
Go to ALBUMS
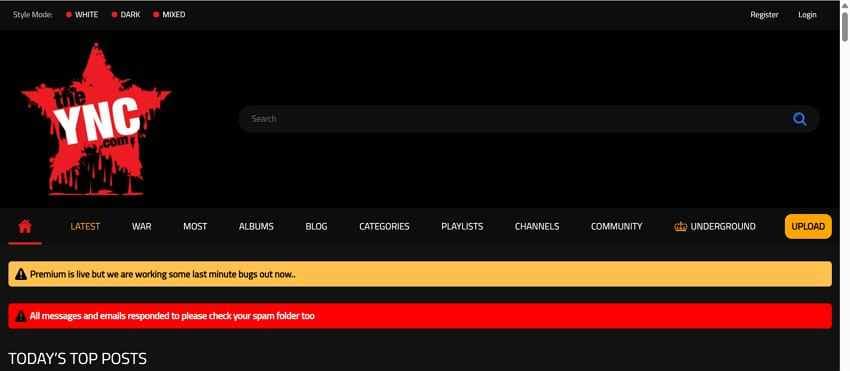tap(256, 227)
